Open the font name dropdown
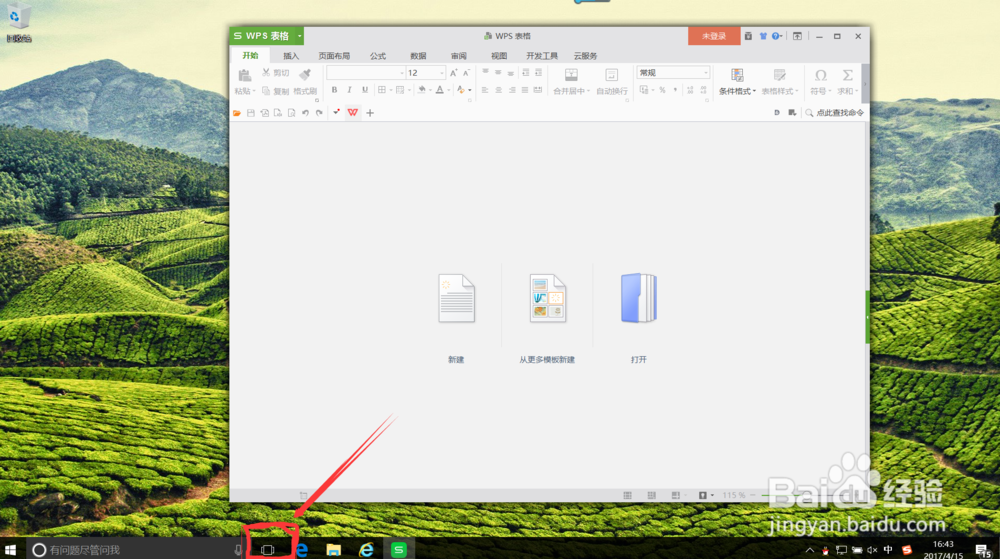The height and width of the screenshot is (559, 1000). pos(402,73)
